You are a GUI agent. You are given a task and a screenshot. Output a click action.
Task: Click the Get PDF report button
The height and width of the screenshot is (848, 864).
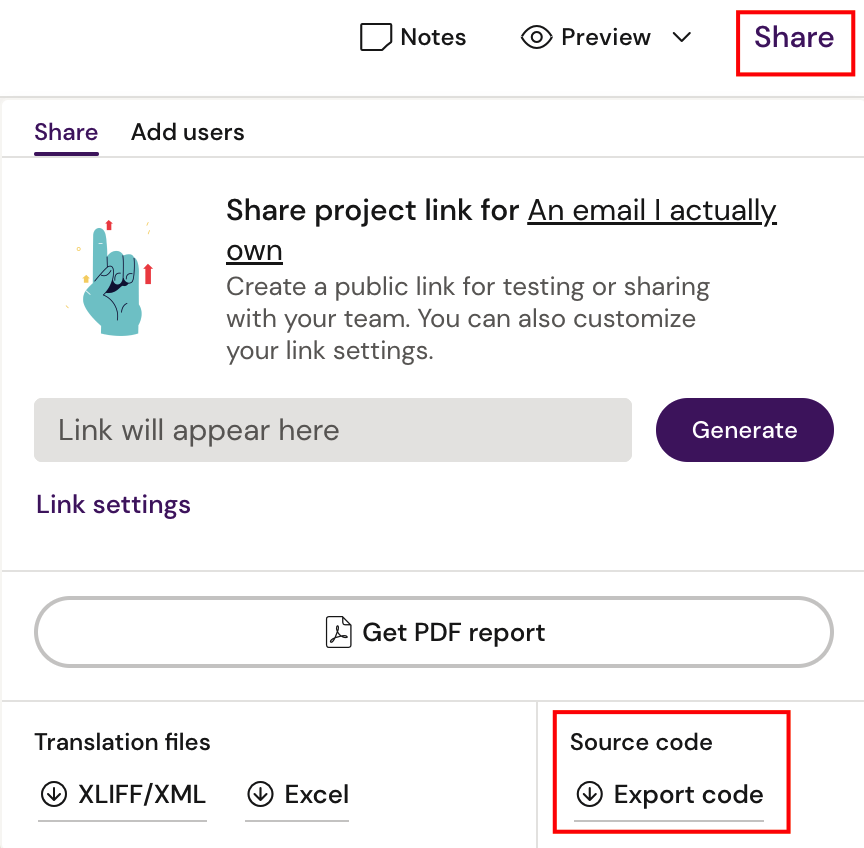click(x=434, y=632)
